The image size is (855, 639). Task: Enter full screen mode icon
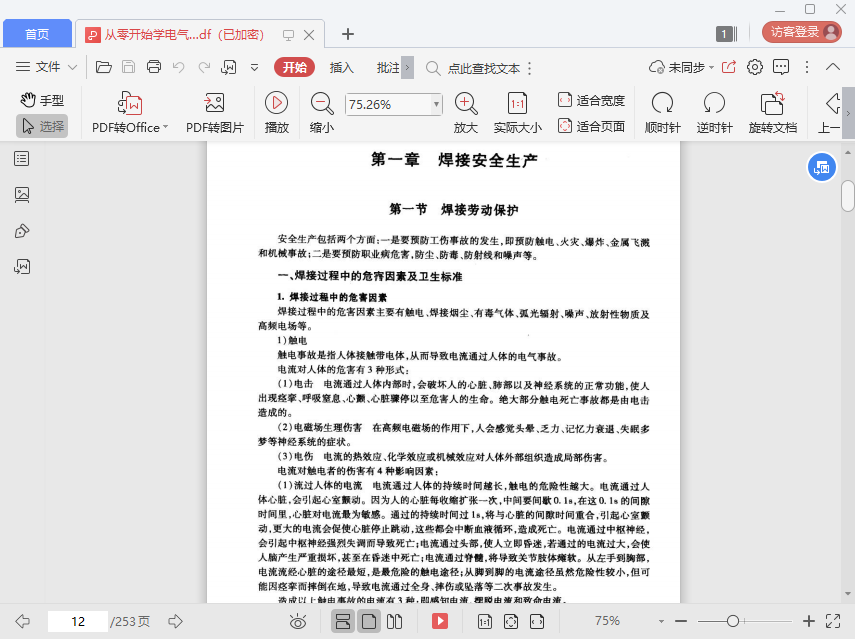pos(833,621)
